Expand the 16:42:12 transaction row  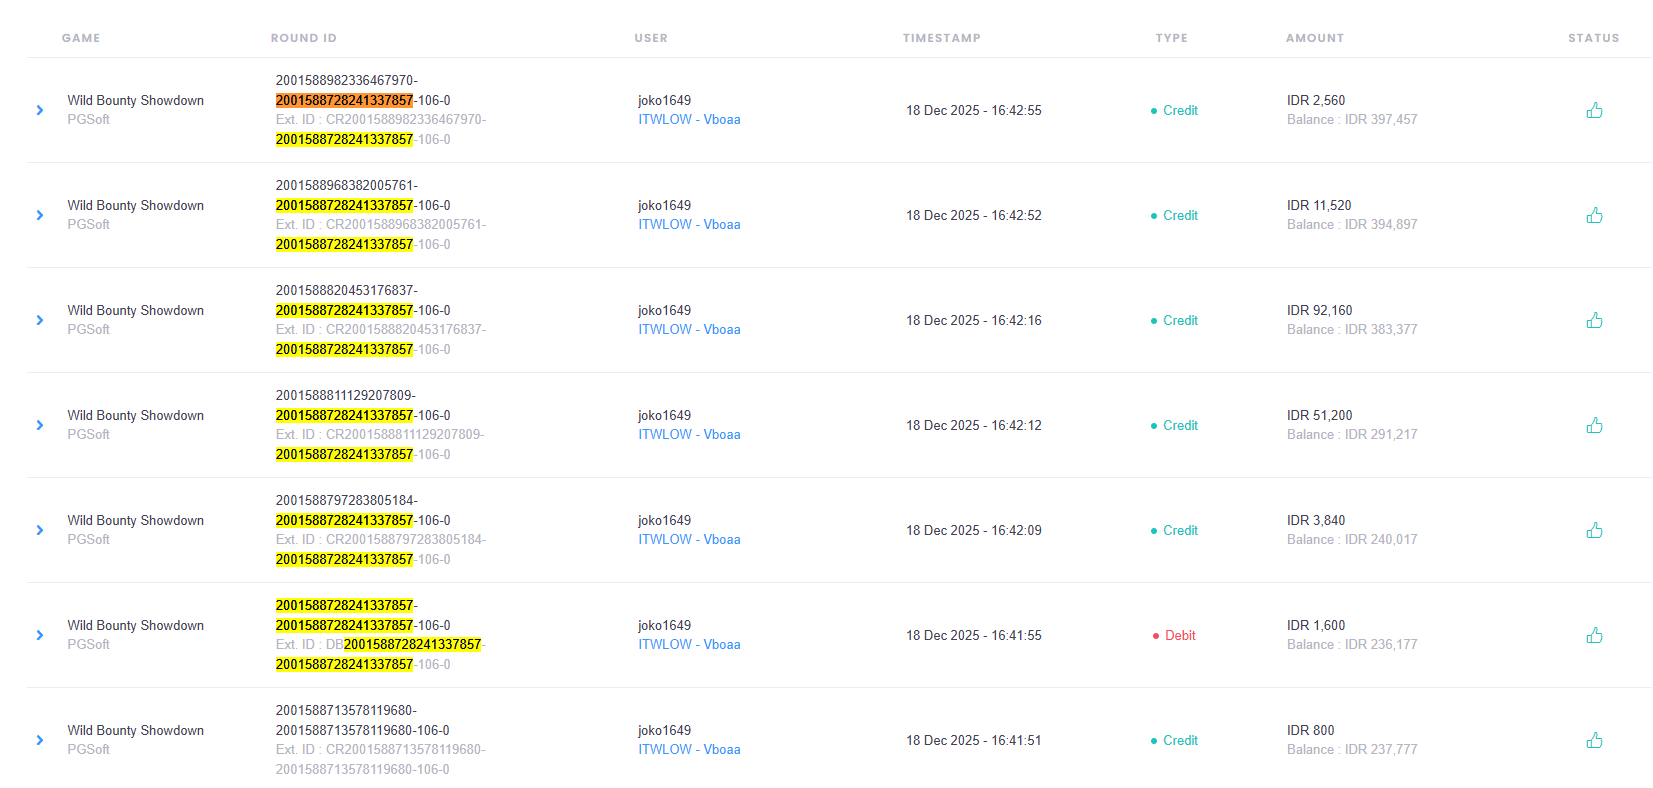point(40,425)
